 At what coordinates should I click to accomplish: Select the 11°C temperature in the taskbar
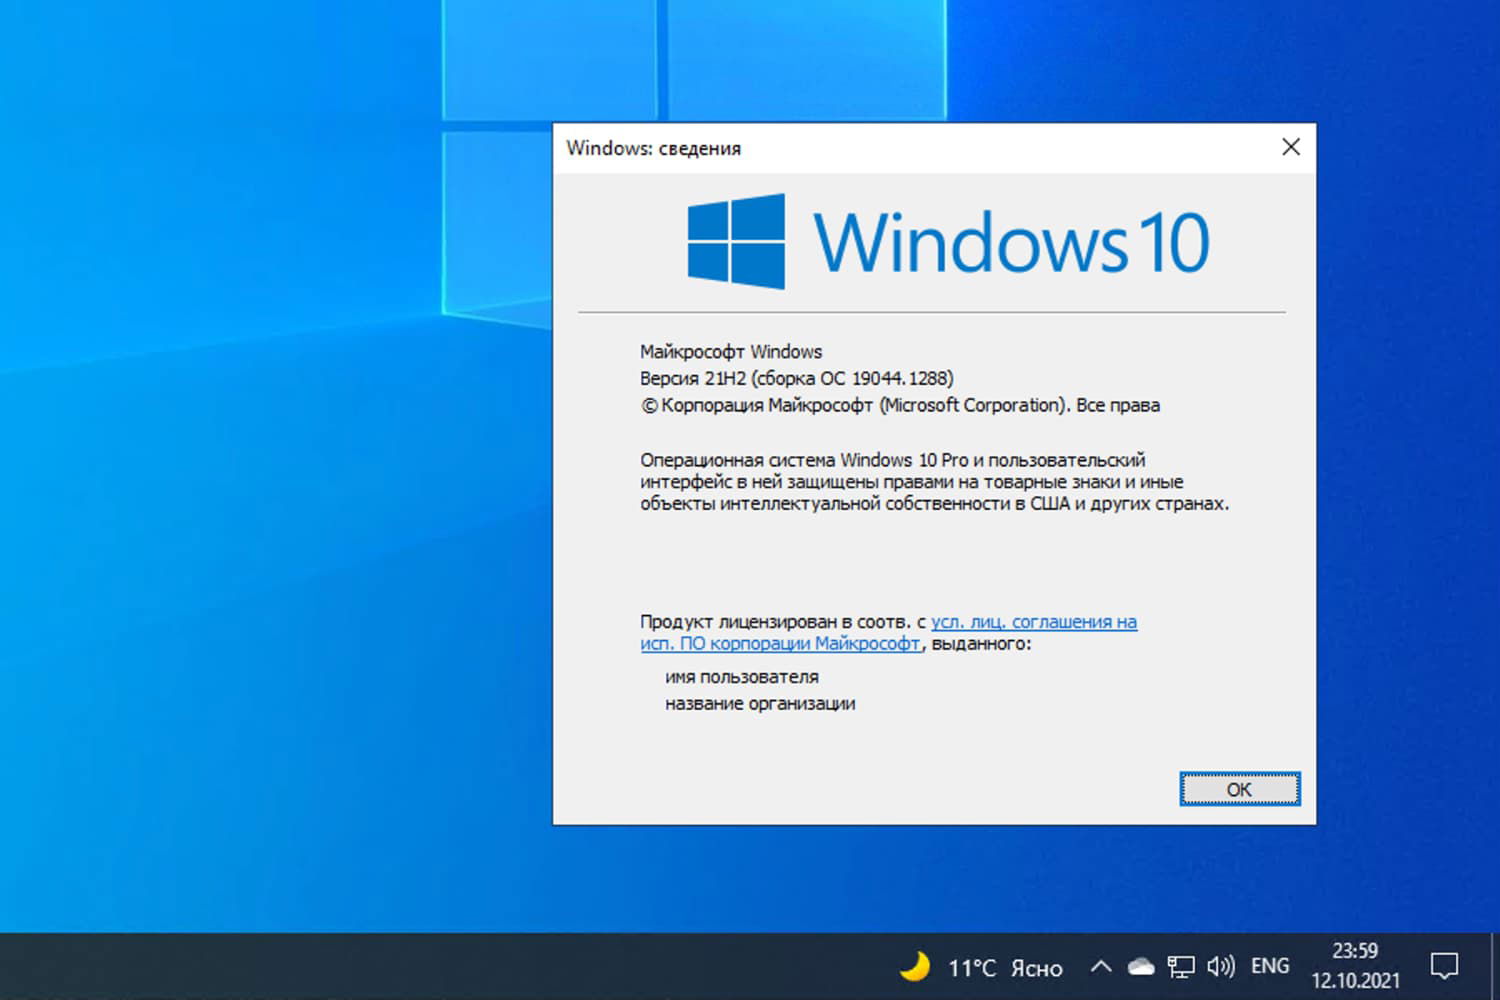[973, 966]
